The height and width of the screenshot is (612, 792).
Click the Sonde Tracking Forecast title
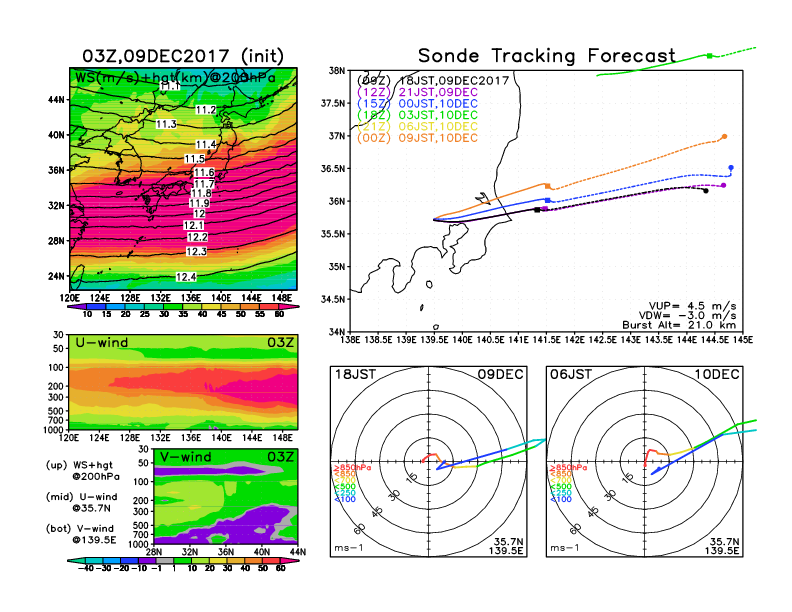[546, 55]
